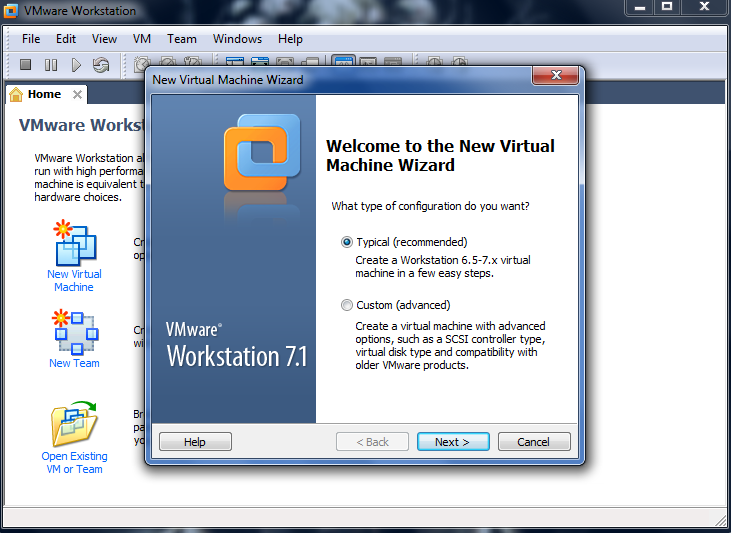Open the Edit menu
731x533 pixels.
66,39
